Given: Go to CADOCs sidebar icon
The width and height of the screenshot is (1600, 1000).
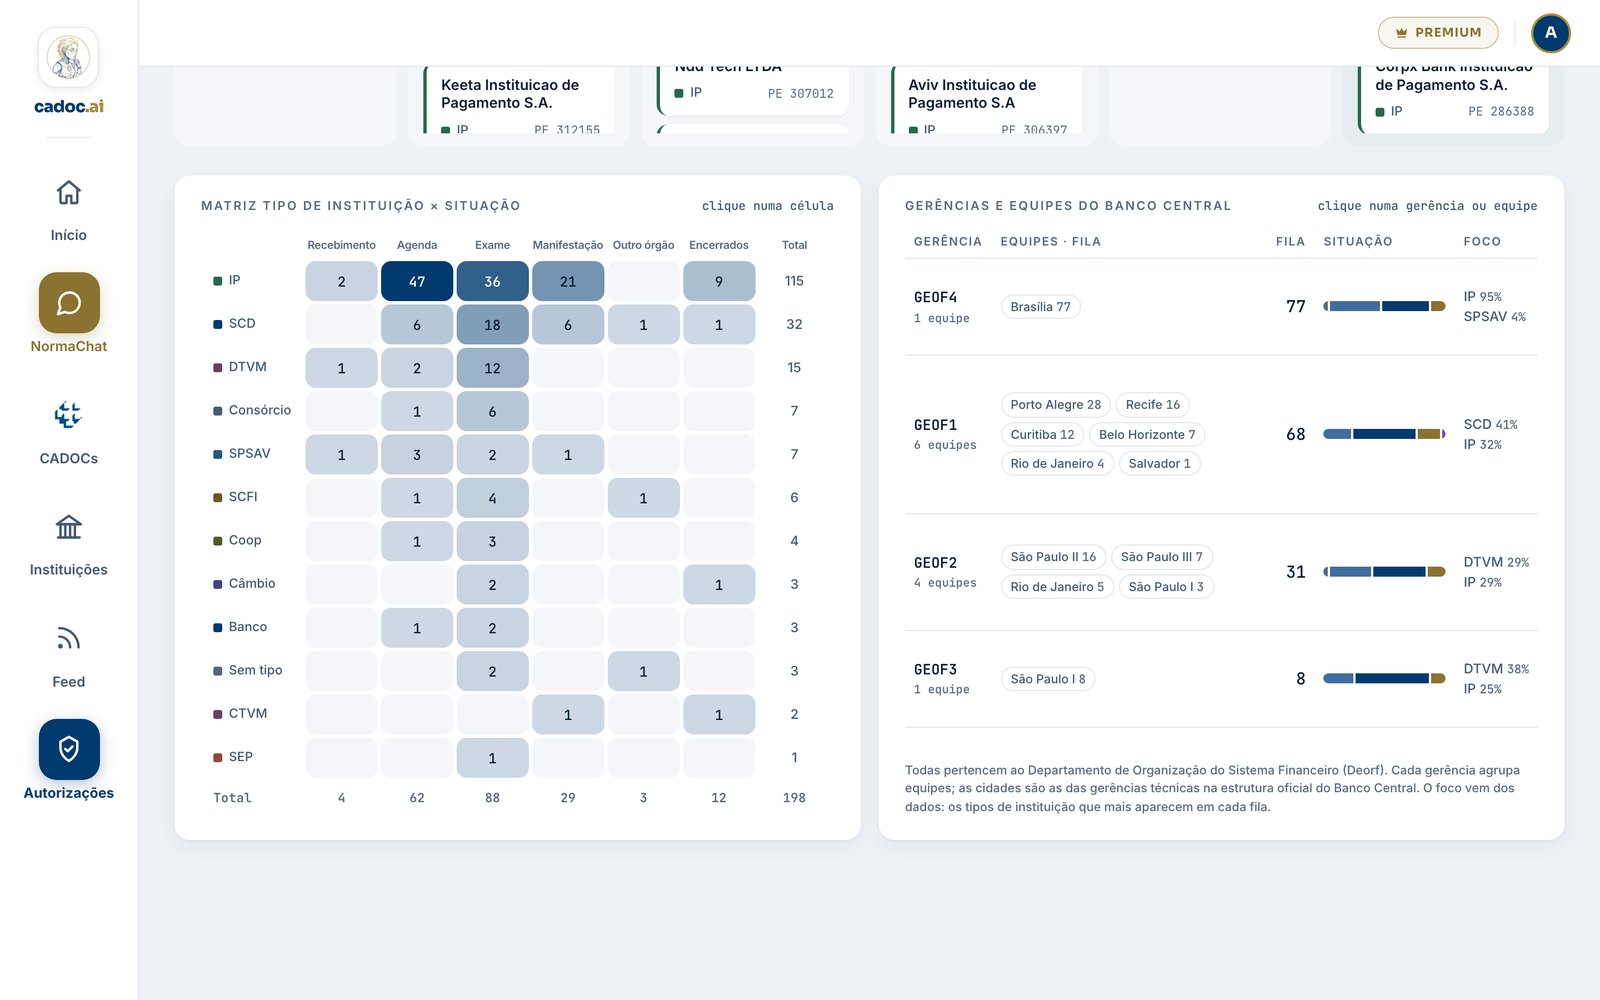Looking at the screenshot, I should 68,415.
